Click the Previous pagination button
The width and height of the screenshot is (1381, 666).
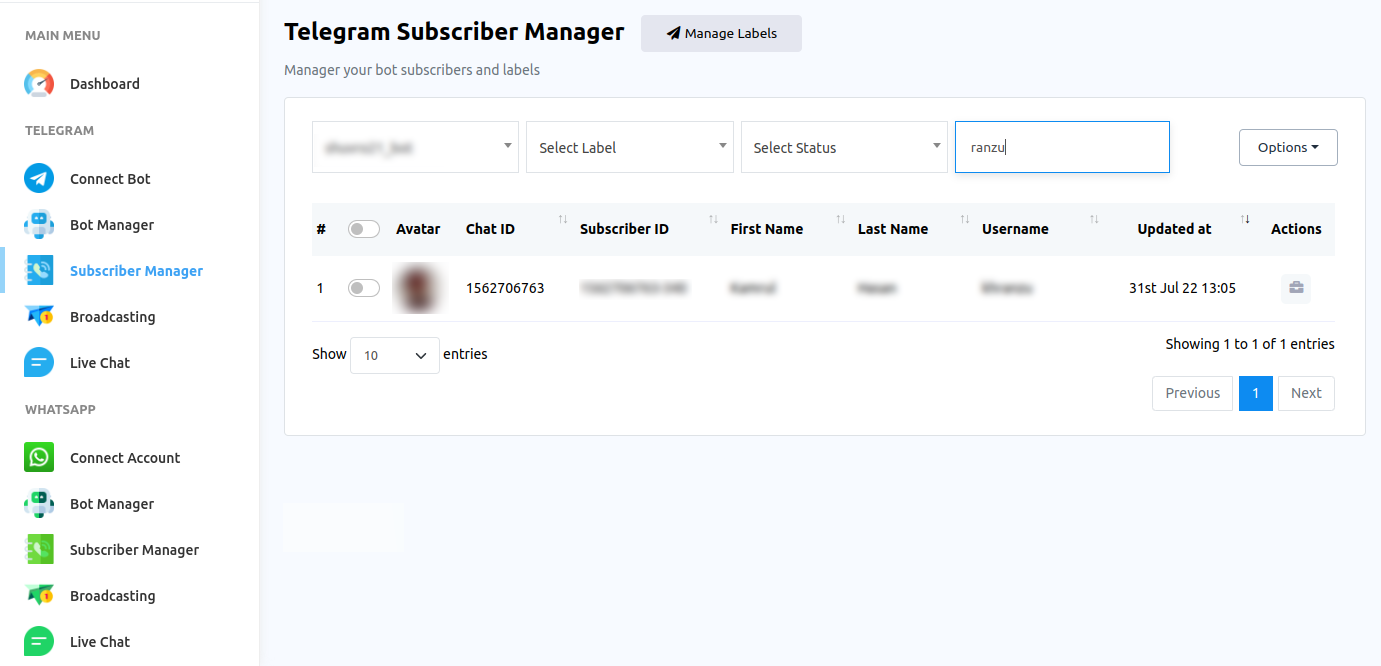(x=1192, y=393)
